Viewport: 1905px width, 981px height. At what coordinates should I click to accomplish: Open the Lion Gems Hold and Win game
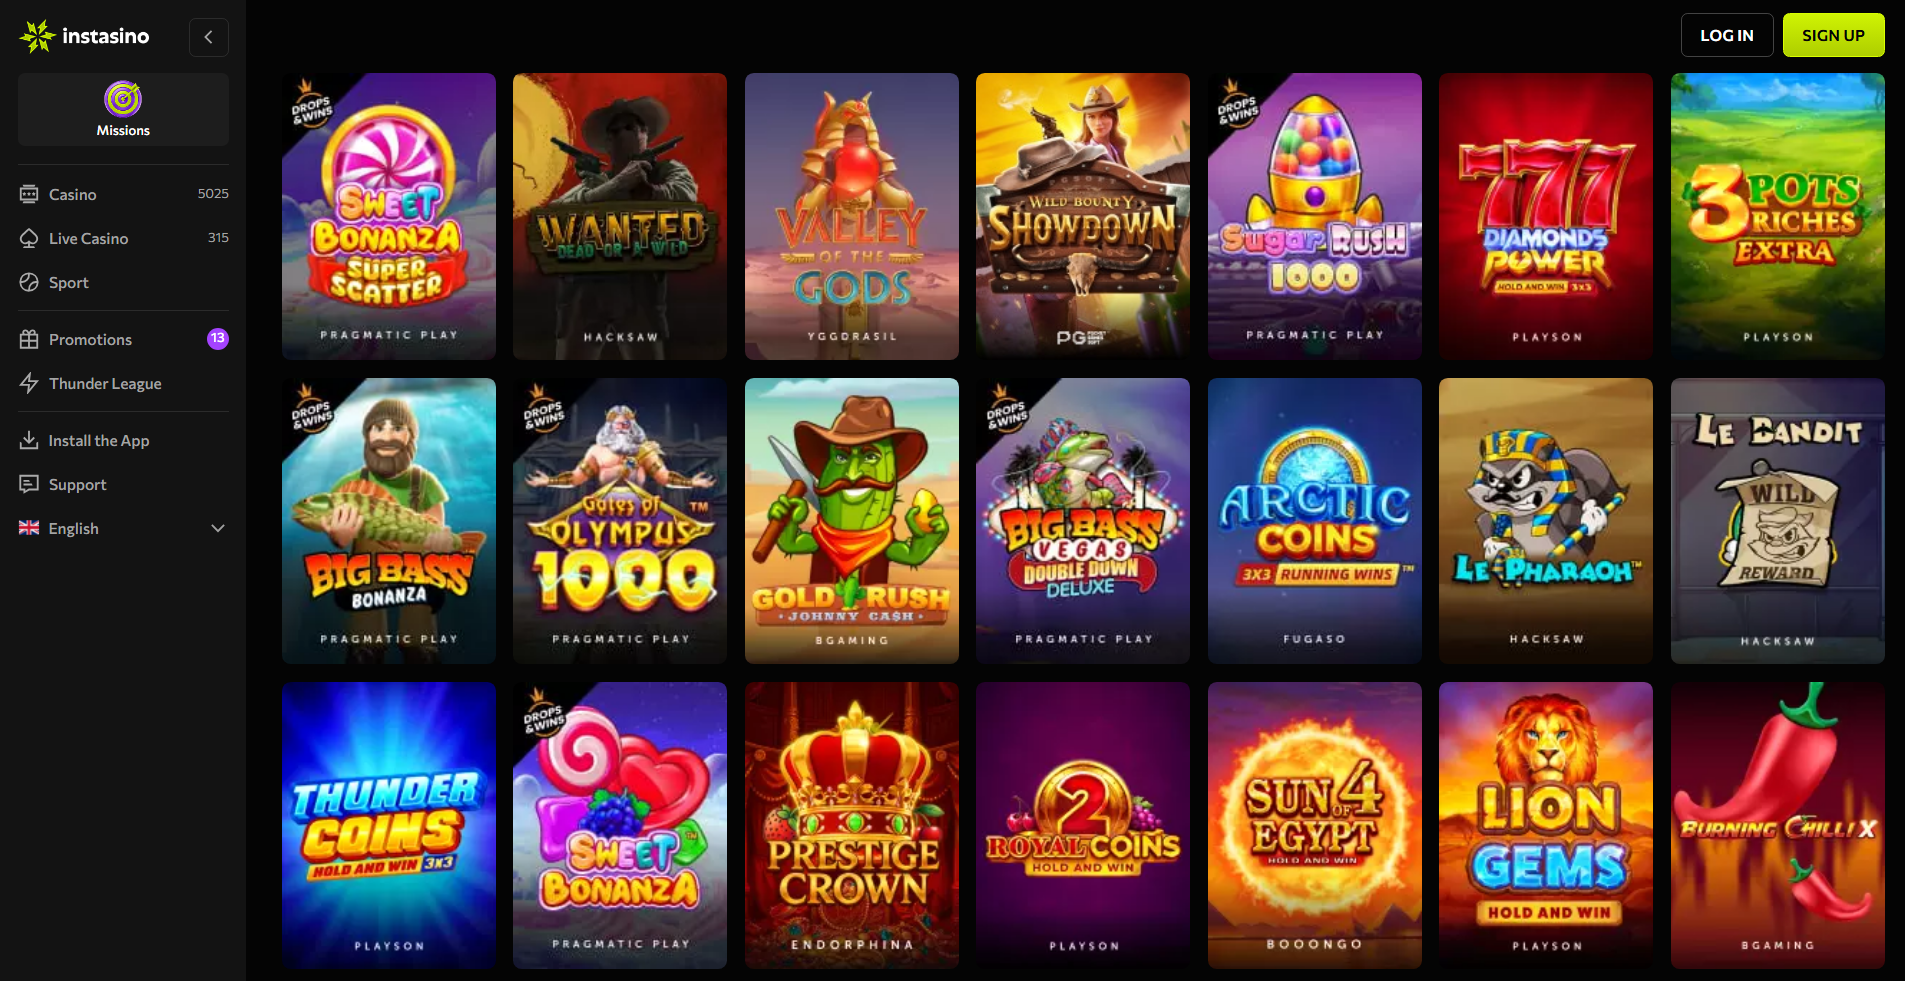(1546, 825)
